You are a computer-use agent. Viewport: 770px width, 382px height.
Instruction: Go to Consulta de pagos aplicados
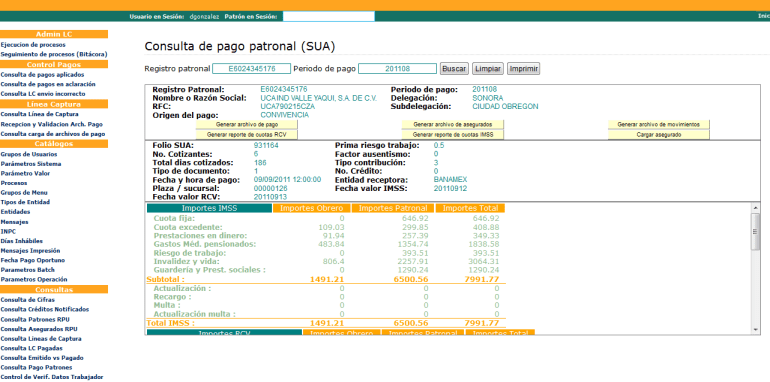click(x=42, y=75)
